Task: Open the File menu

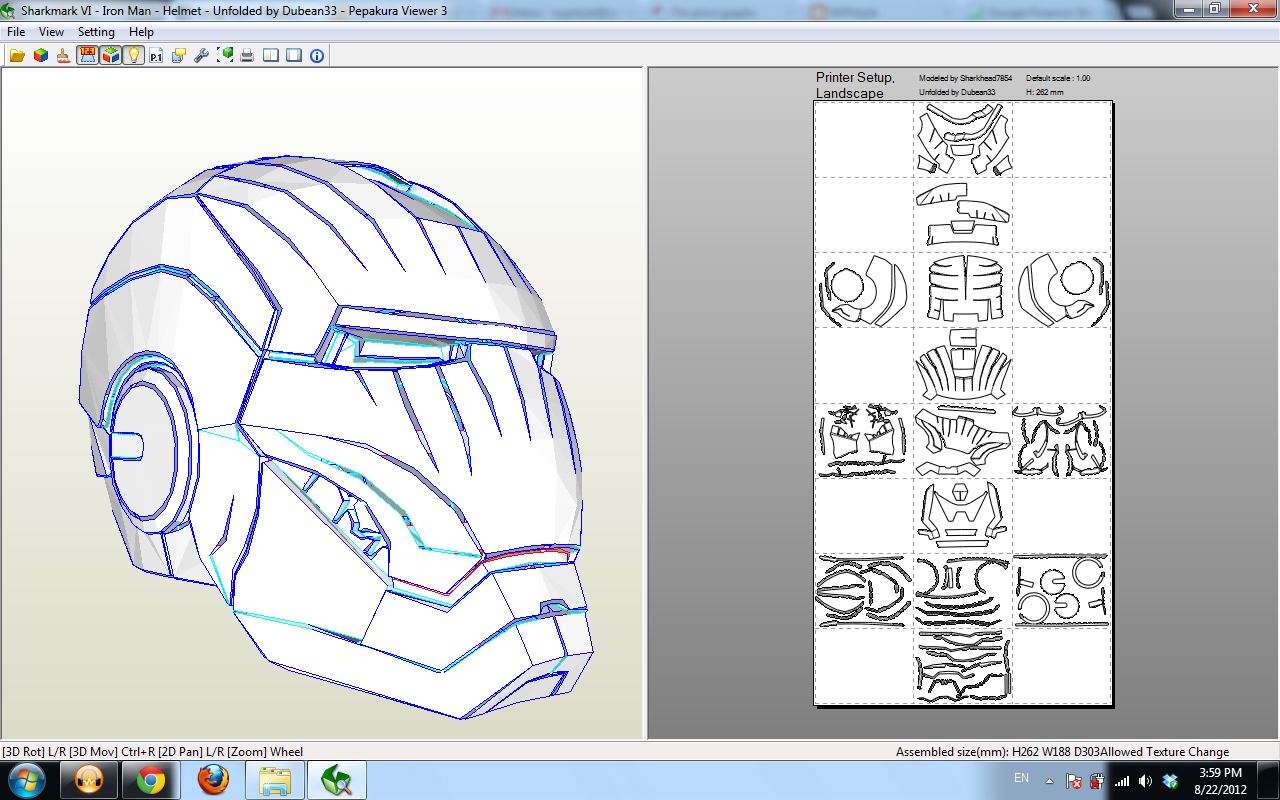Action: pyautogui.click(x=16, y=32)
